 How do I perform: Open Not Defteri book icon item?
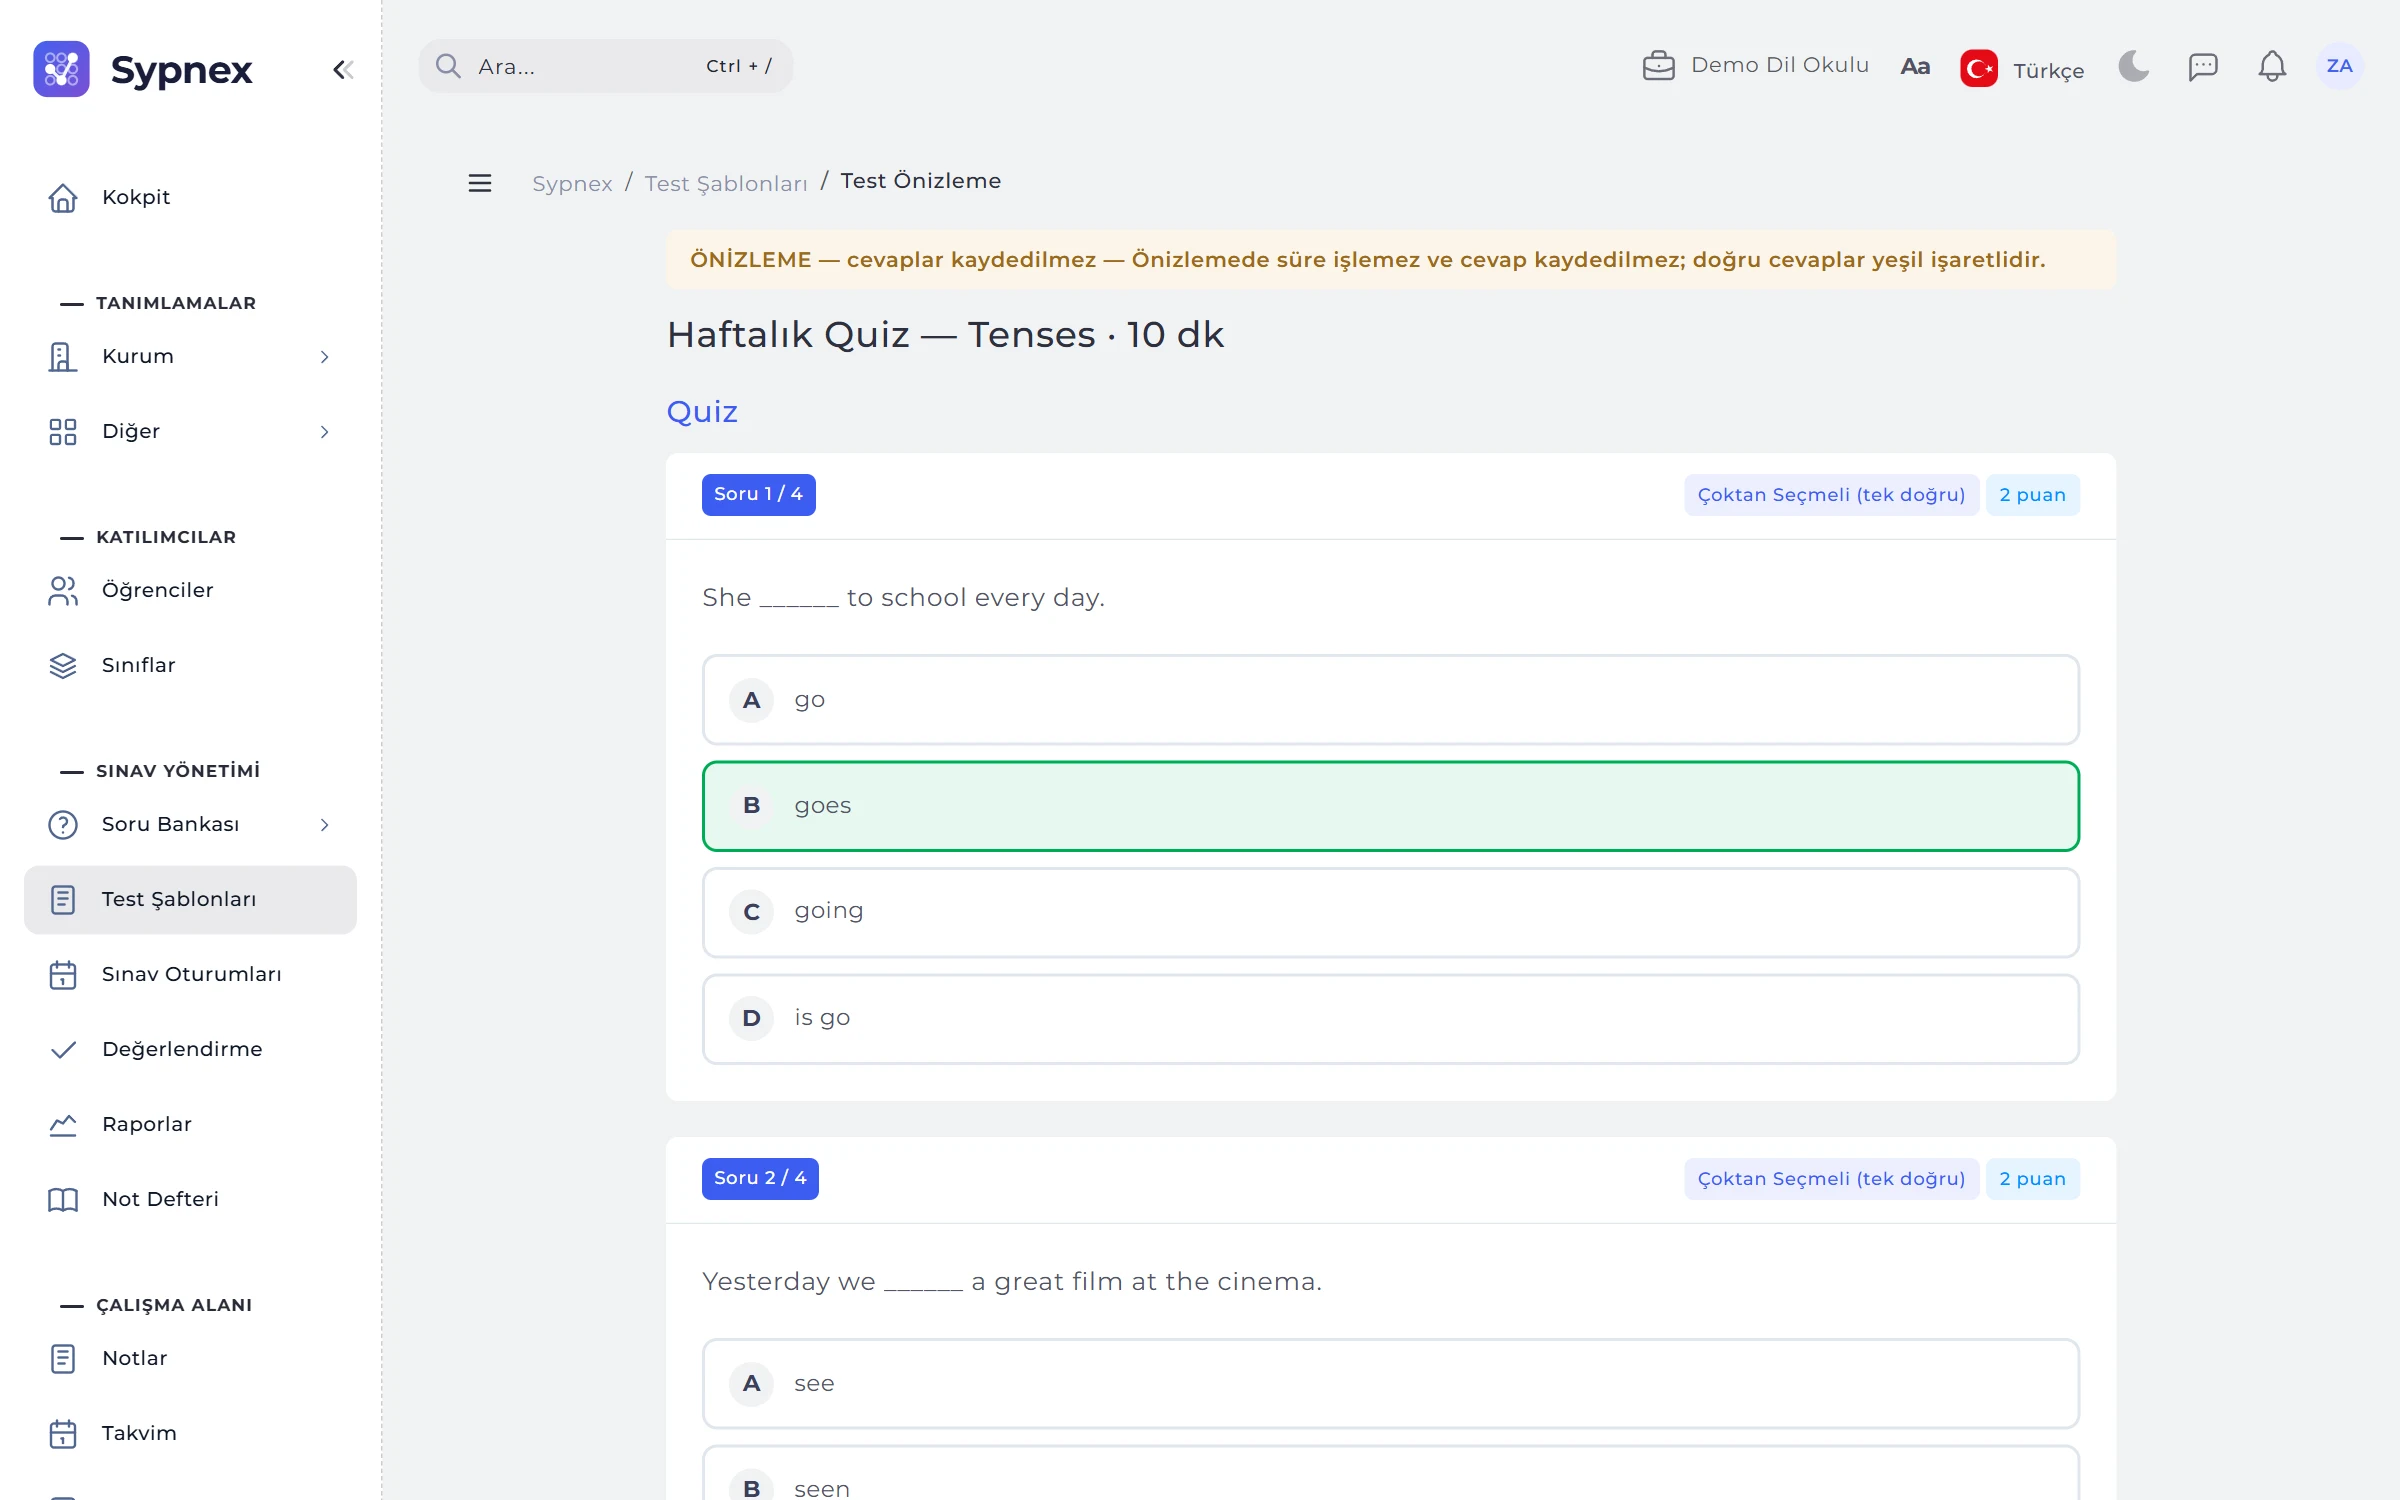[x=190, y=1199]
